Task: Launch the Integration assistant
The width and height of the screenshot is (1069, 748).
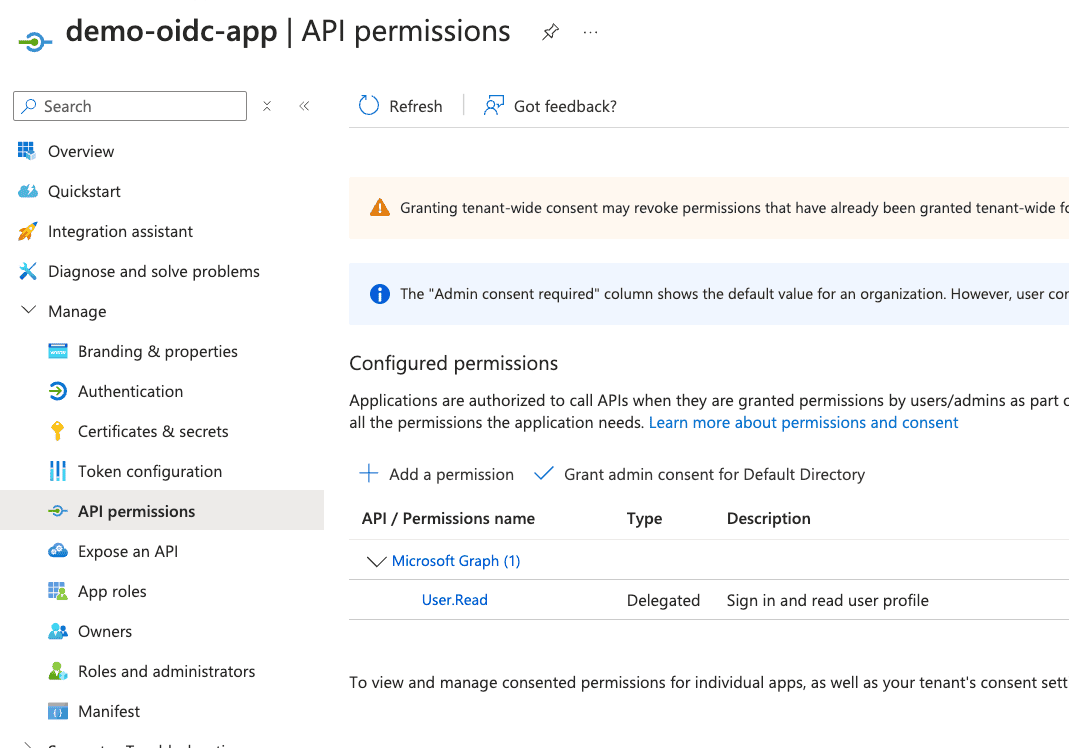Action: click(120, 231)
